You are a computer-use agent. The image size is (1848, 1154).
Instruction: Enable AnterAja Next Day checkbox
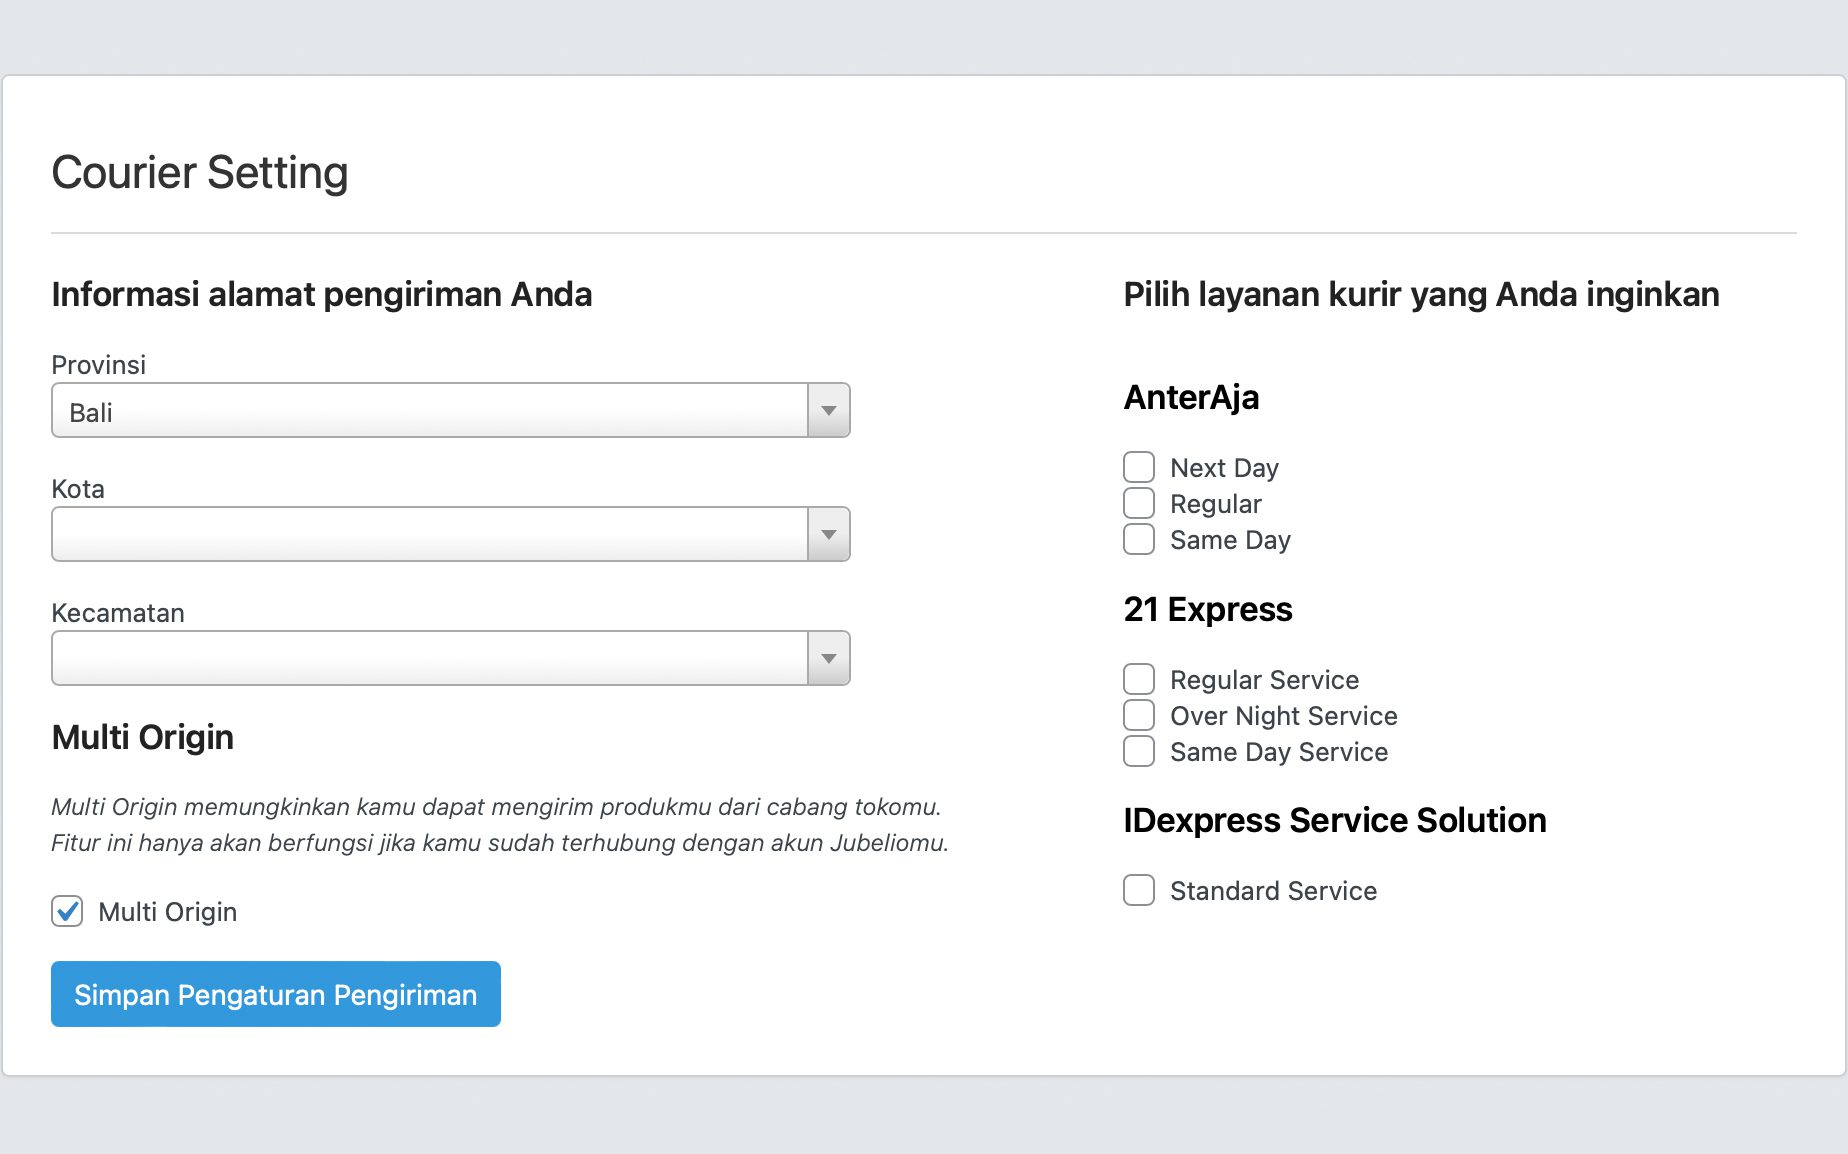[1139, 467]
